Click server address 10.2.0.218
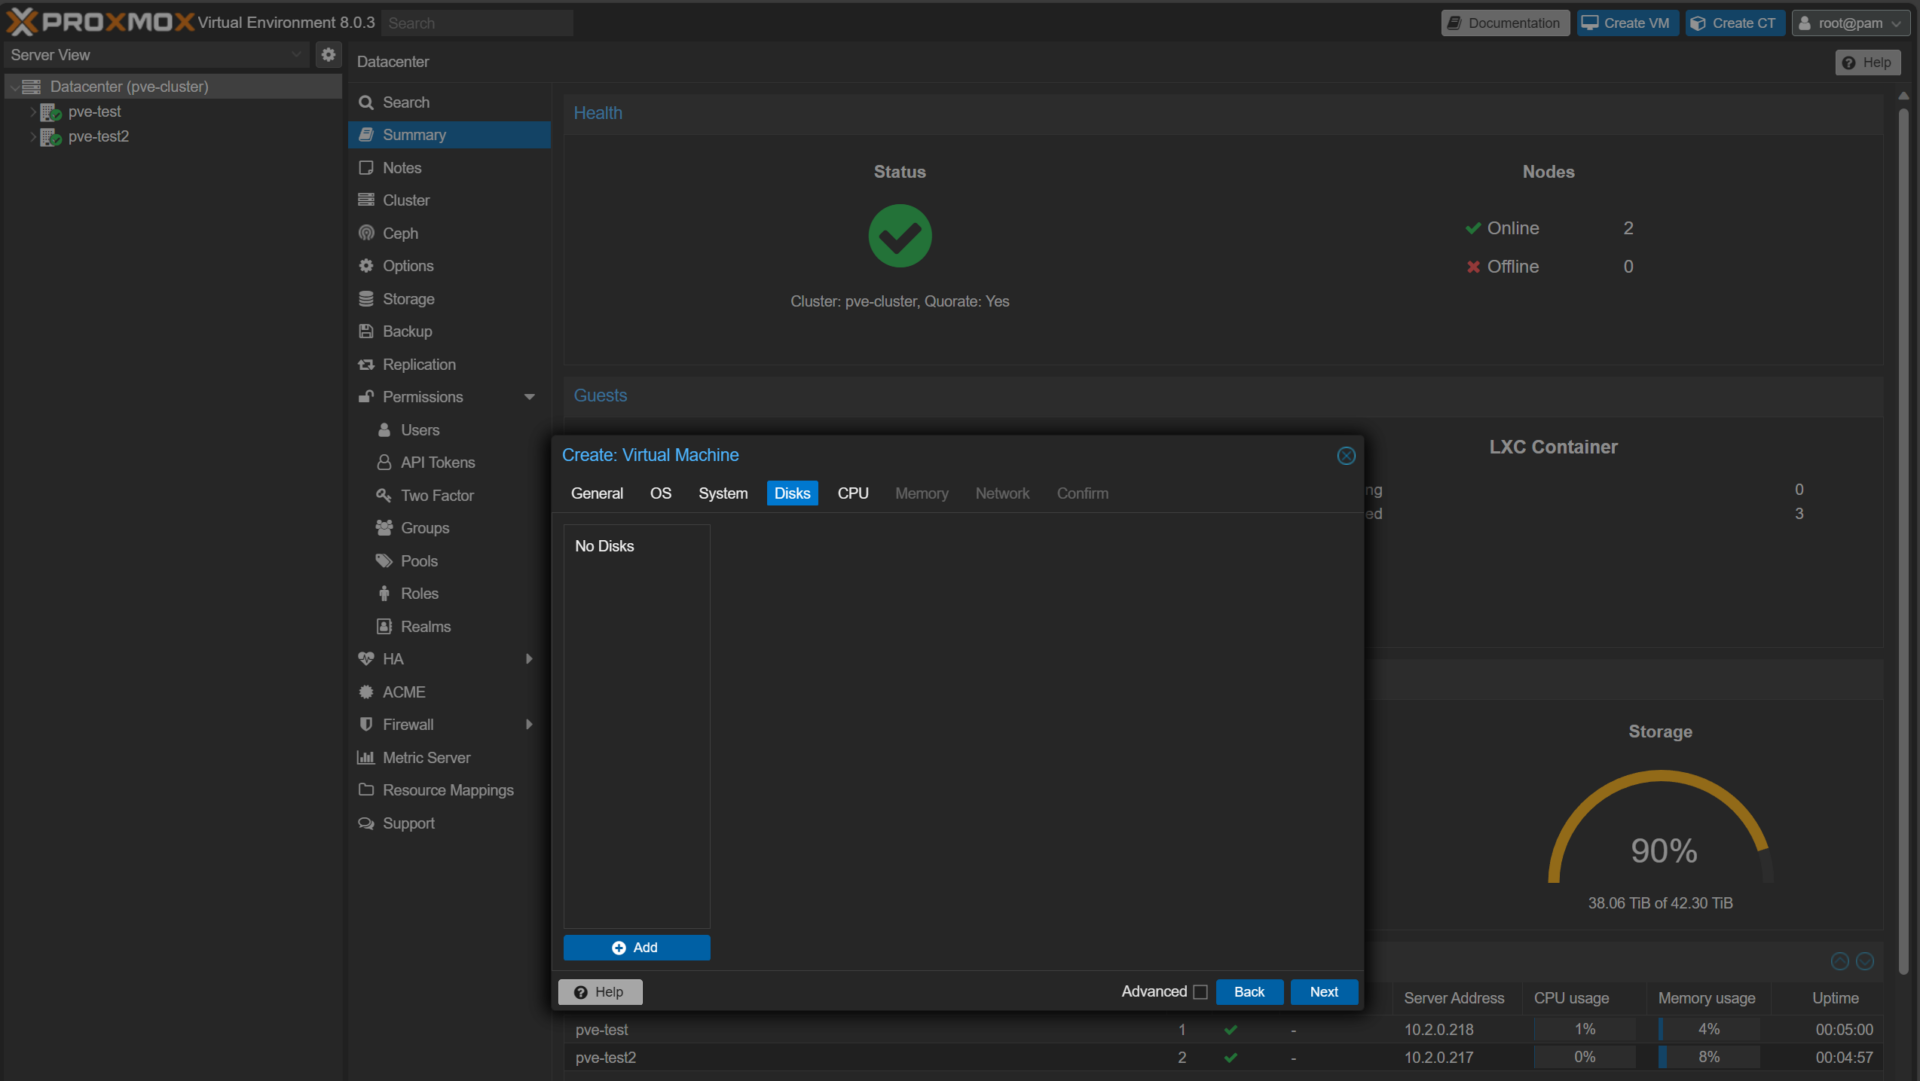1920x1081 pixels. tap(1439, 1029)
